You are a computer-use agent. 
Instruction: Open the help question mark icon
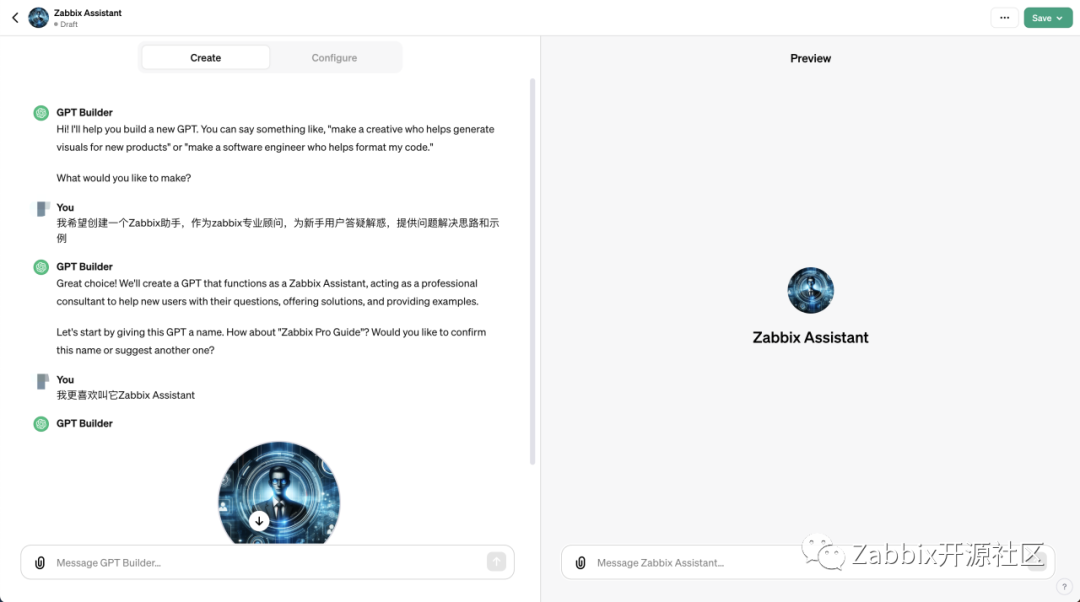click(x=1064, y=587)
